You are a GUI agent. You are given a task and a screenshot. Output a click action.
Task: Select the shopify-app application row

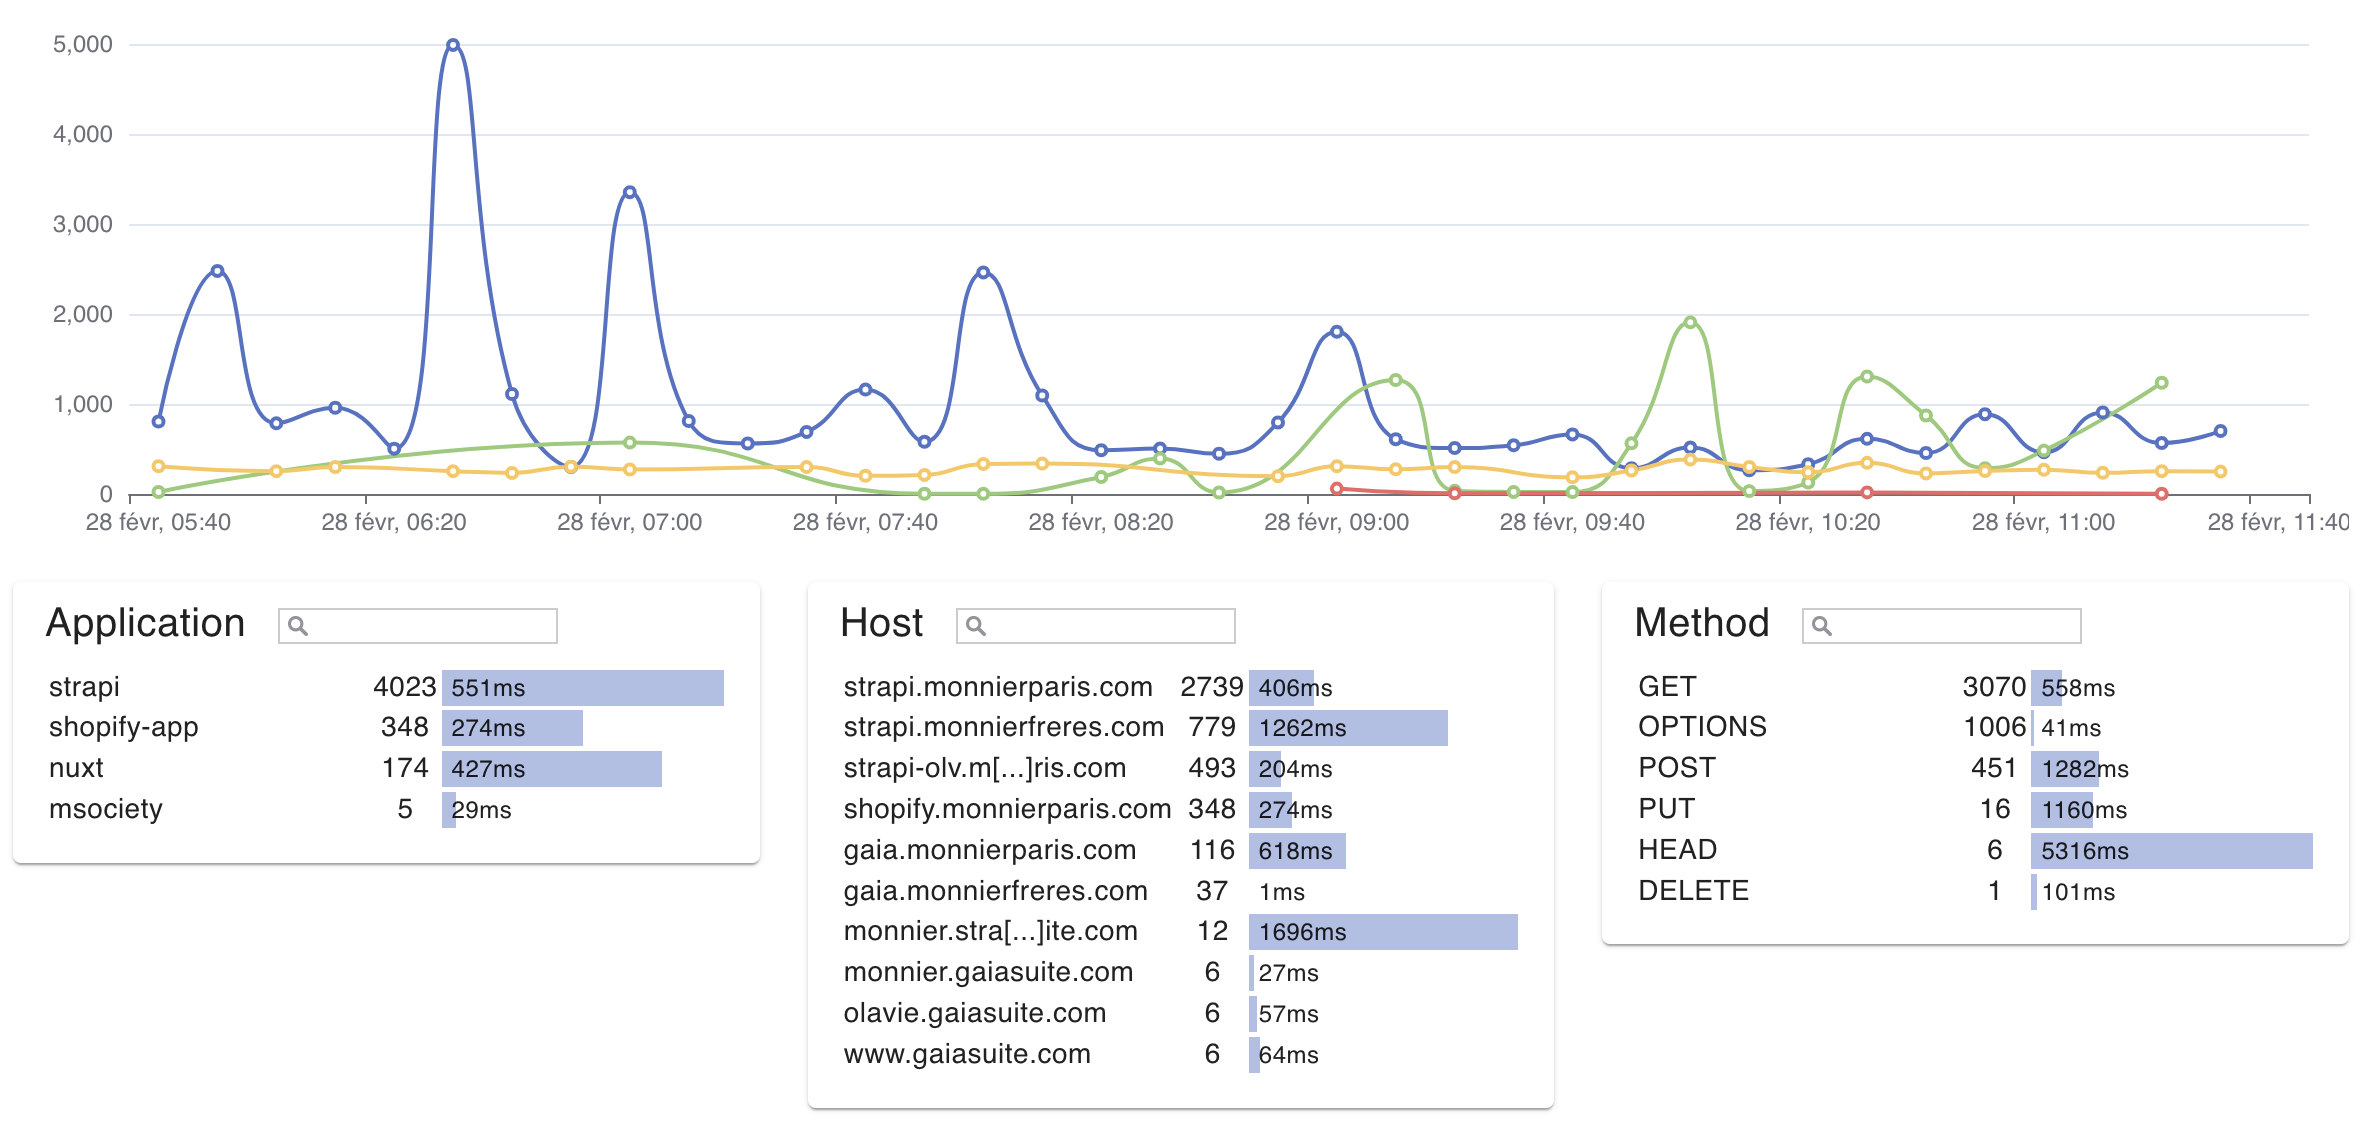[x=386, y=727]
